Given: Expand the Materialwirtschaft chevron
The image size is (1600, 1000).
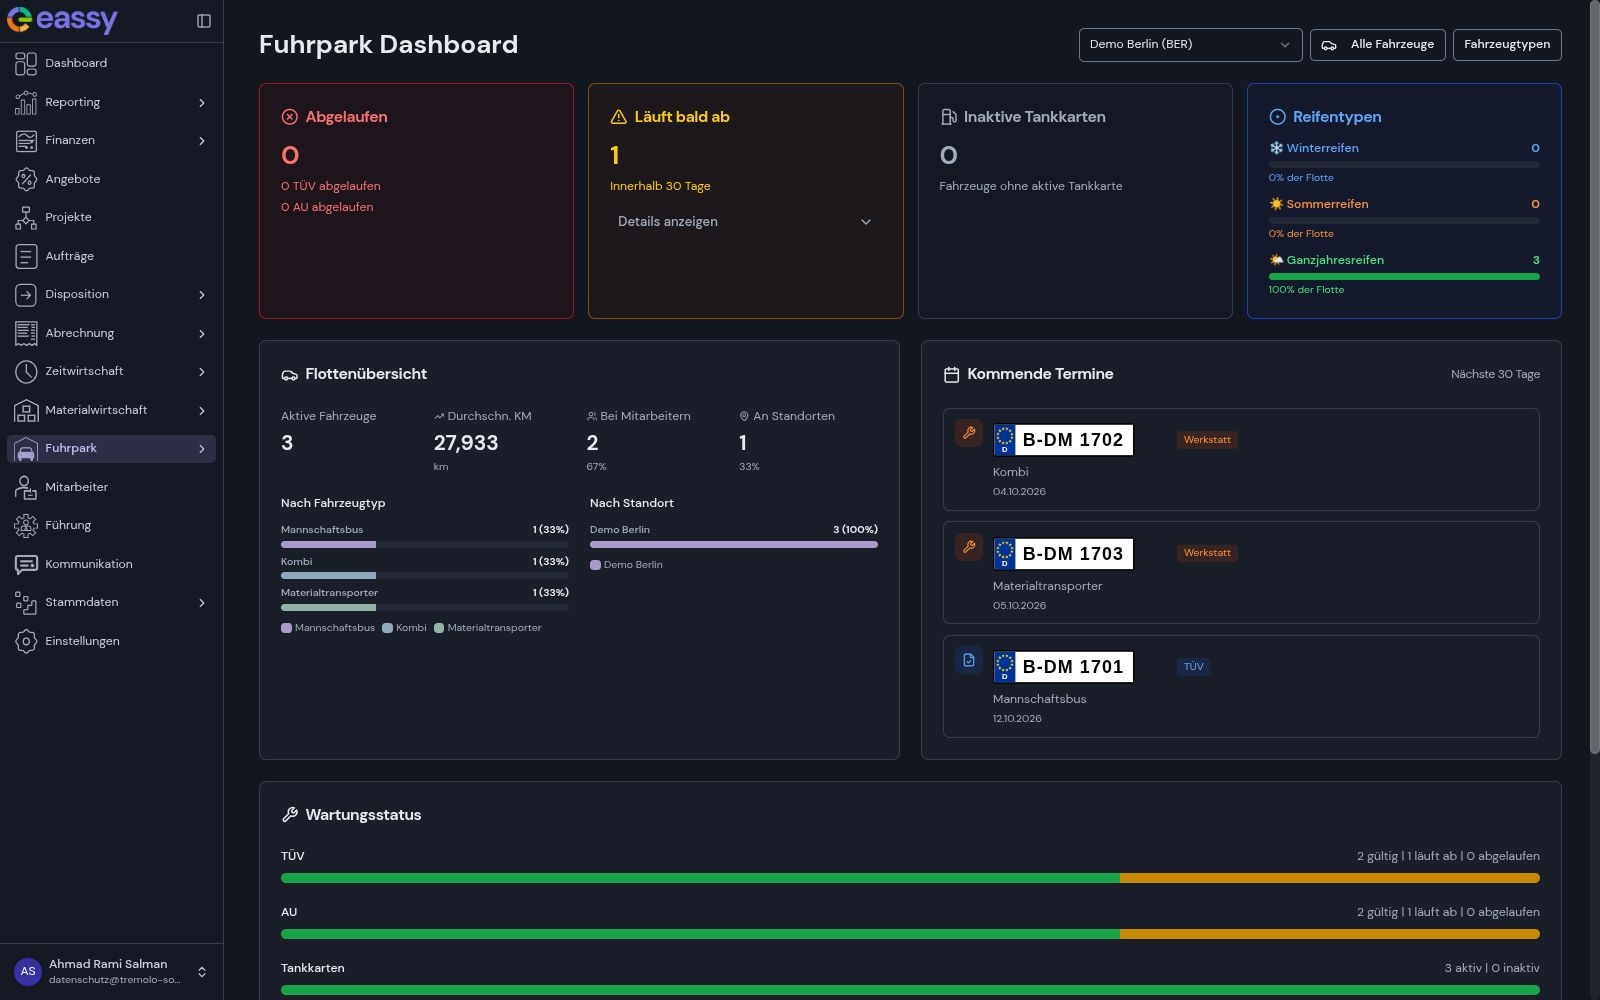Looking at the screenshot, I should pos(202,411).
